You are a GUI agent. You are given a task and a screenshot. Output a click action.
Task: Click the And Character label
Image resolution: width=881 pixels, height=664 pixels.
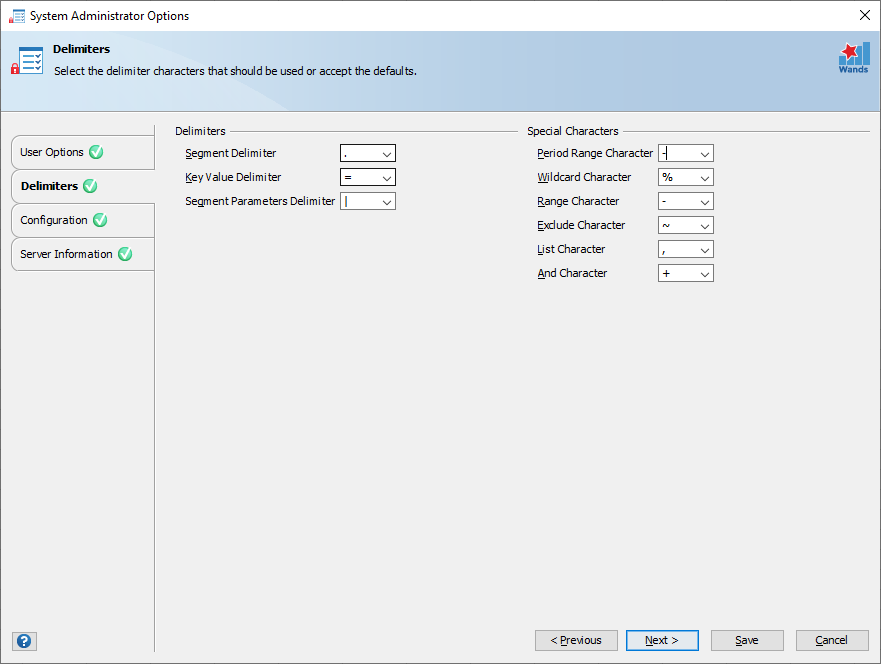572,273
